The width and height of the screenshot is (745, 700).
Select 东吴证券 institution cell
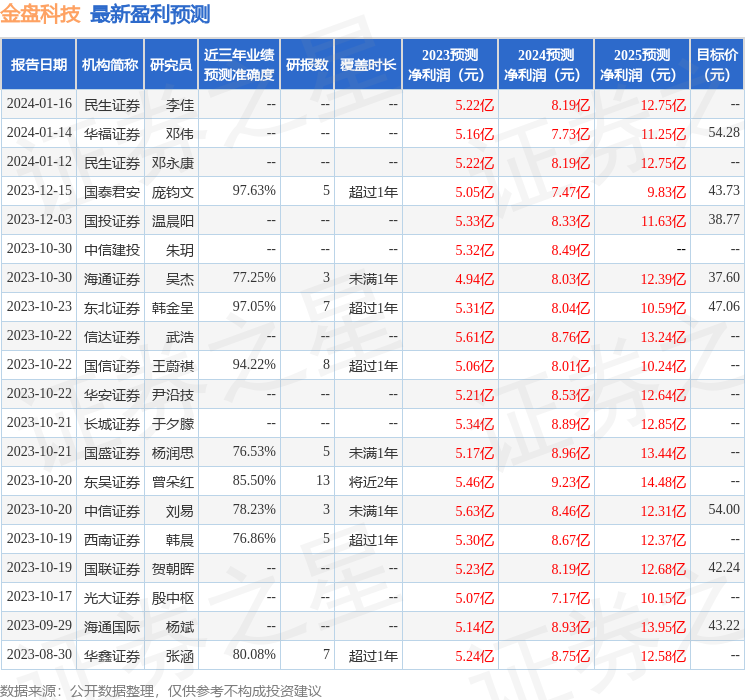click(x=112, y=482)
